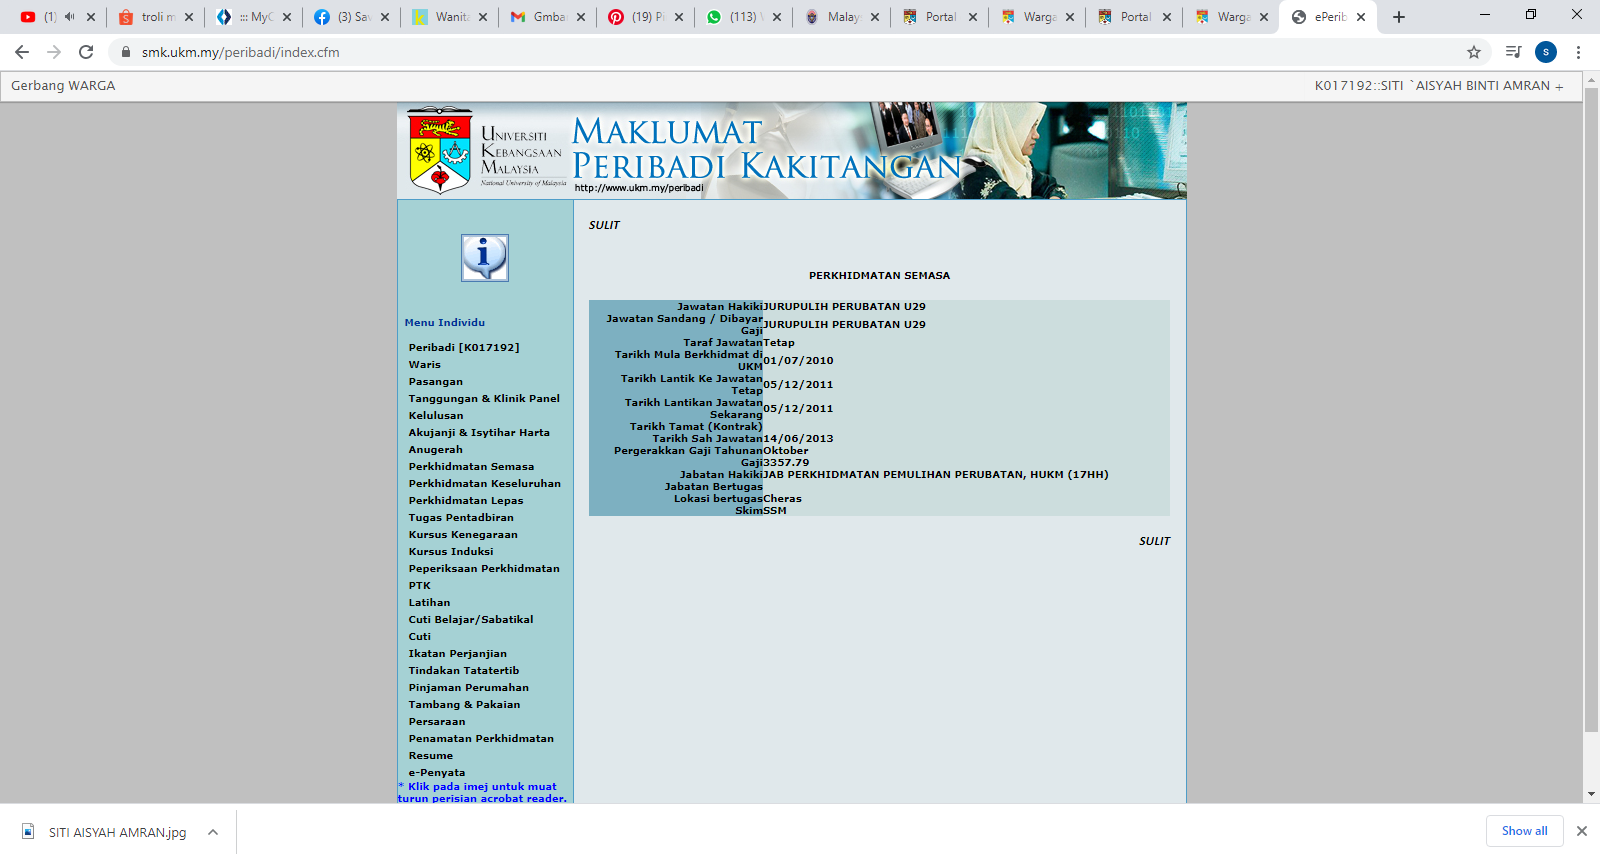The image size is (1600, 860).
Task: Open a new browser tab
Action: tap(1399, 17)
